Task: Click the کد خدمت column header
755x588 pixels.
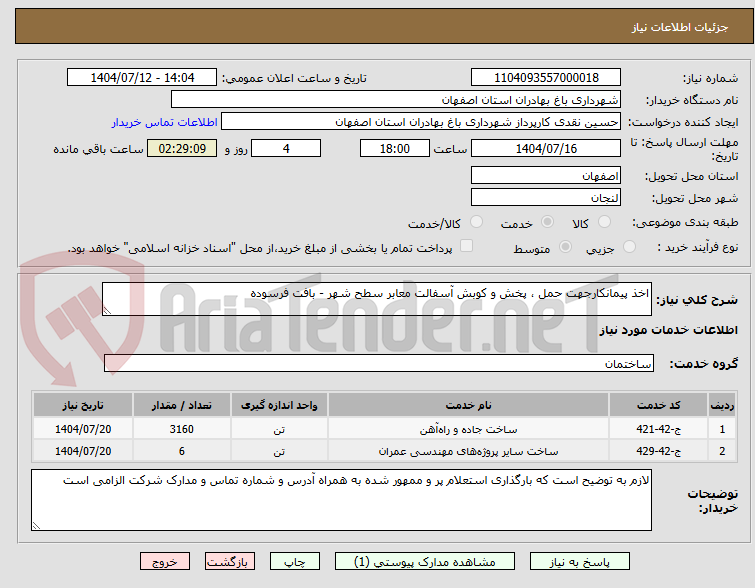Action: point(658,405)
